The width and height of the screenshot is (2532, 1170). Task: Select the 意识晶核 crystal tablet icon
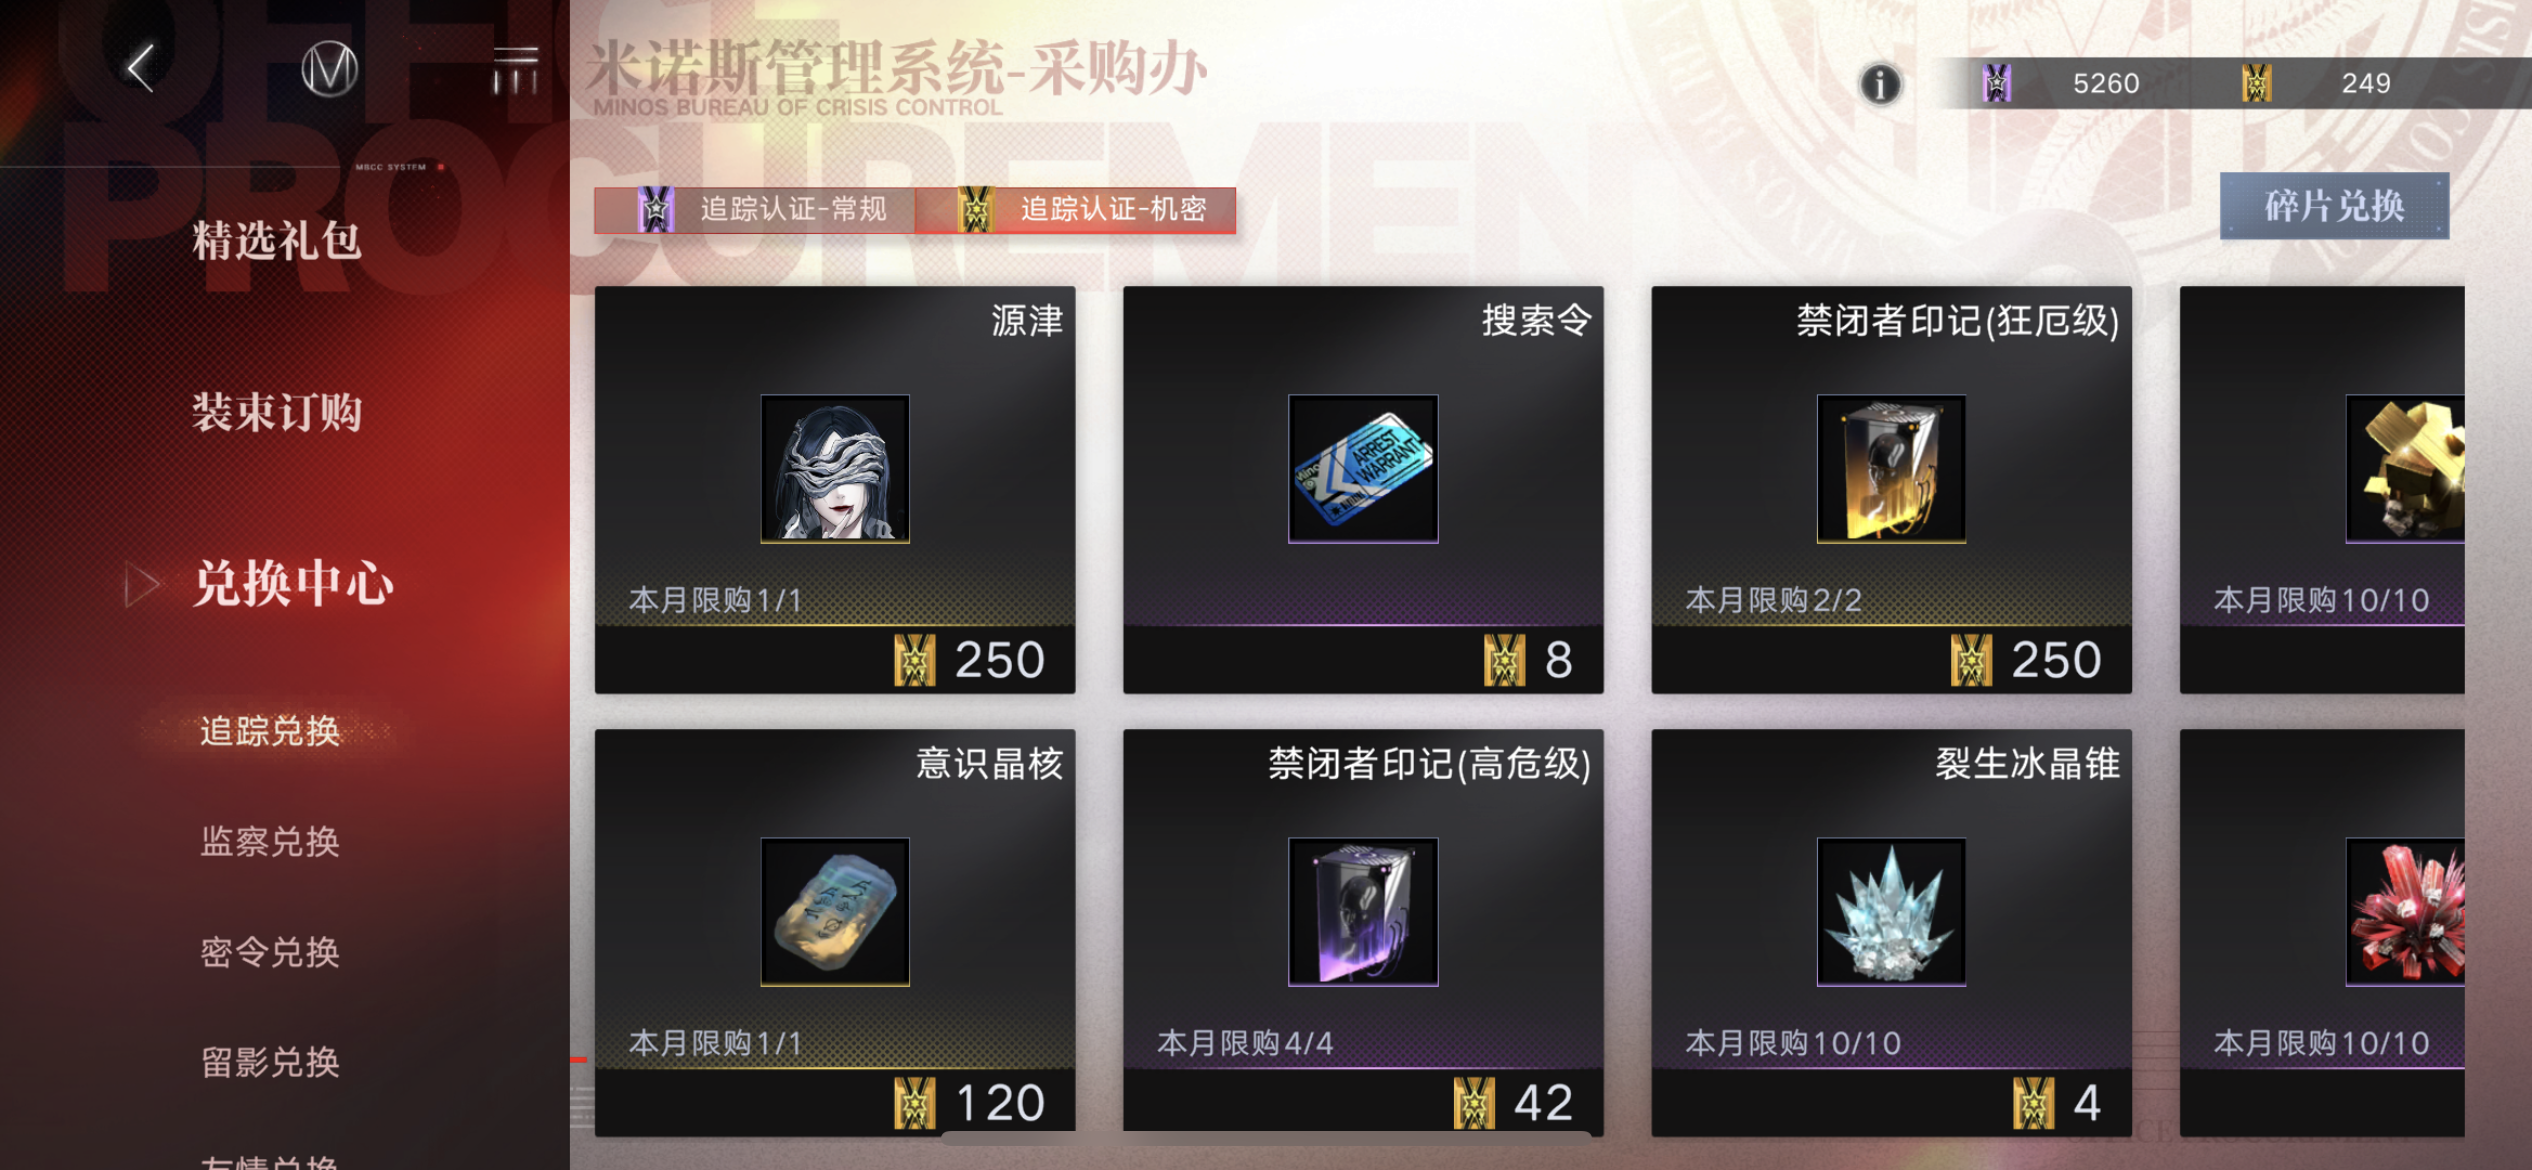[x=835, y=912]
